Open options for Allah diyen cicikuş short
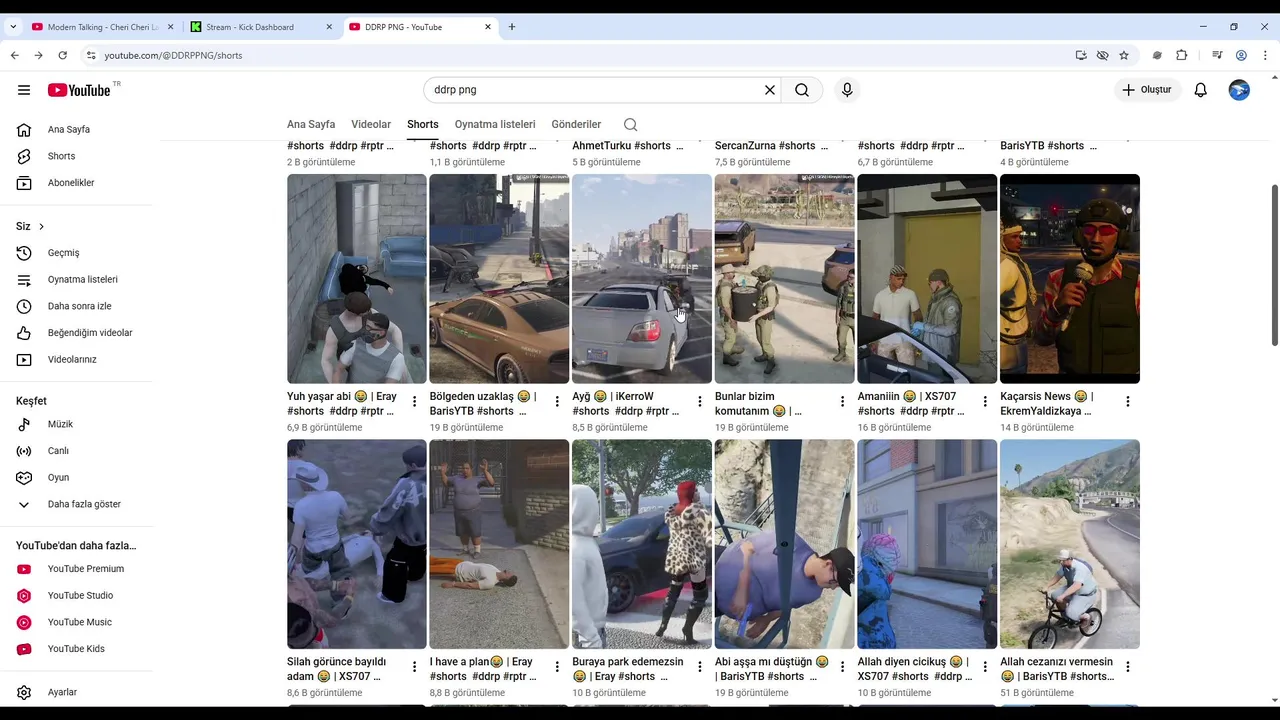 [x=985, y=666]
